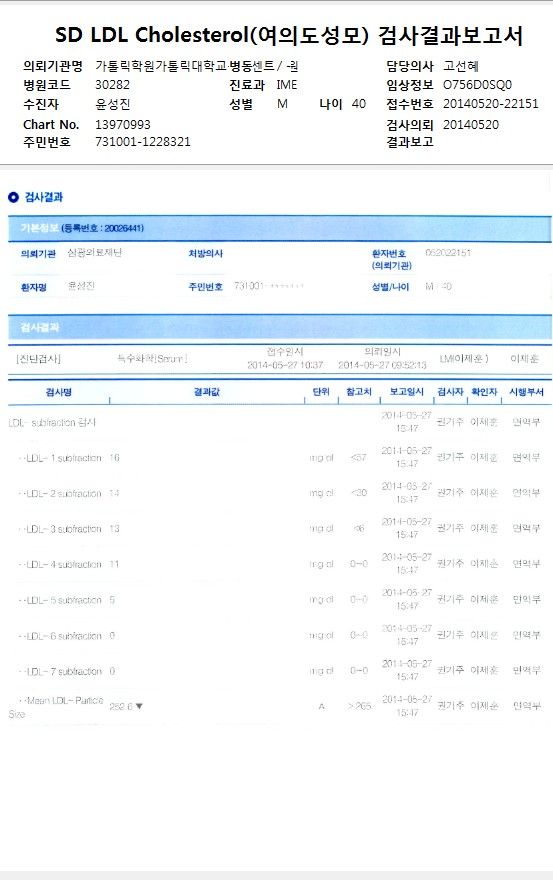Click the 단위 column header
553x880 pixels.
(321, 392)
